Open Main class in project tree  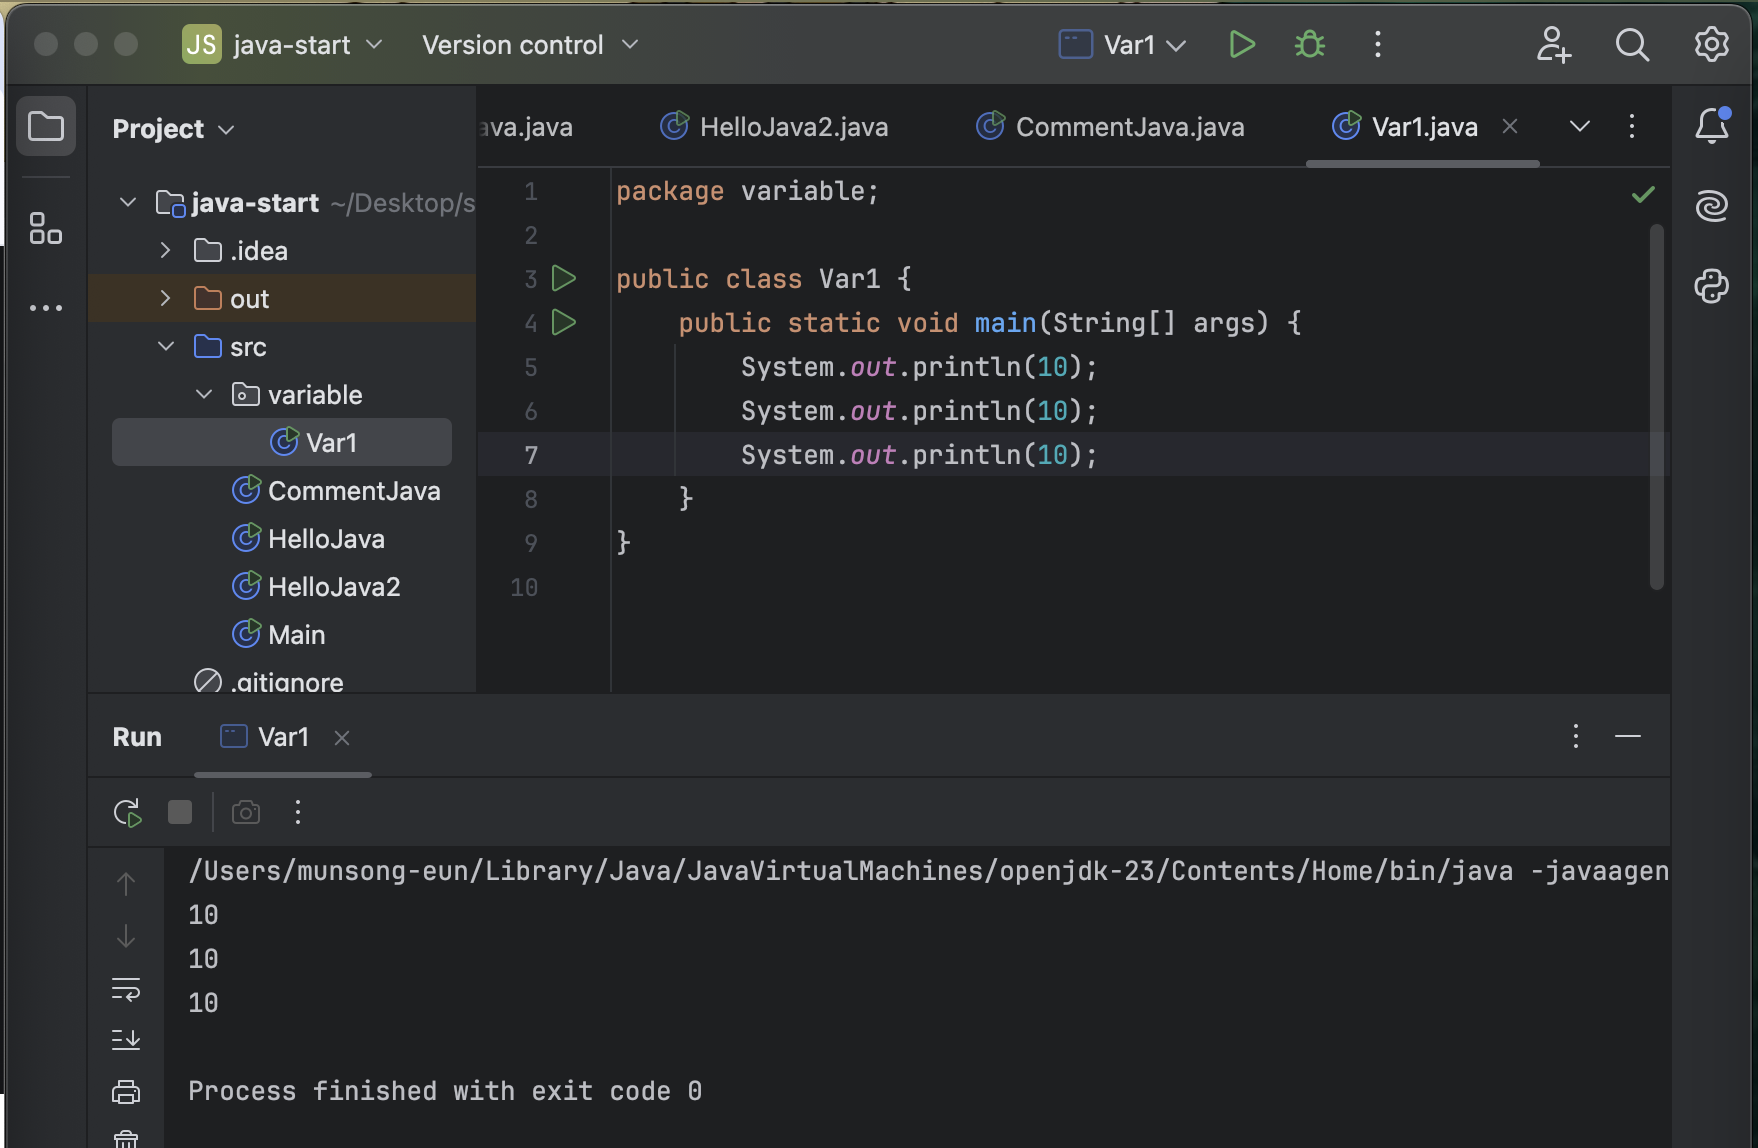click(x=278, y=635)
